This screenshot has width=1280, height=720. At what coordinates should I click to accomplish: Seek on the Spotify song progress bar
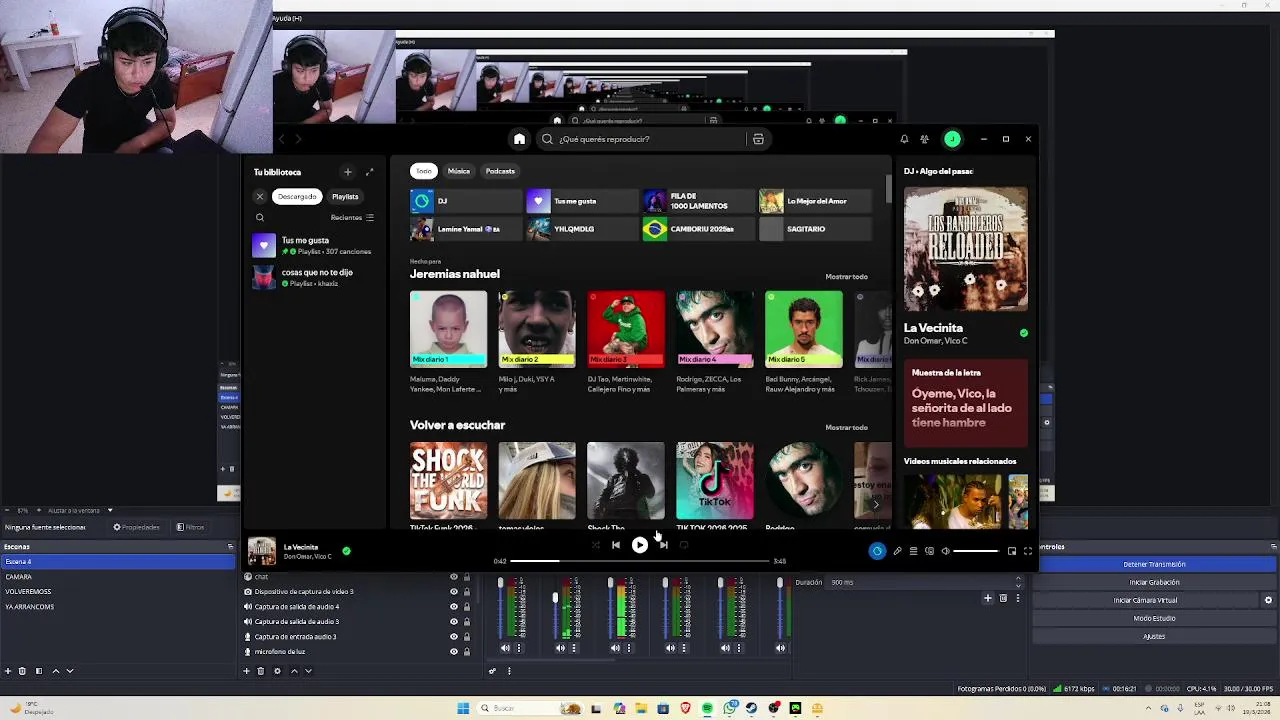pyautogui.click(x=640, y=561)
